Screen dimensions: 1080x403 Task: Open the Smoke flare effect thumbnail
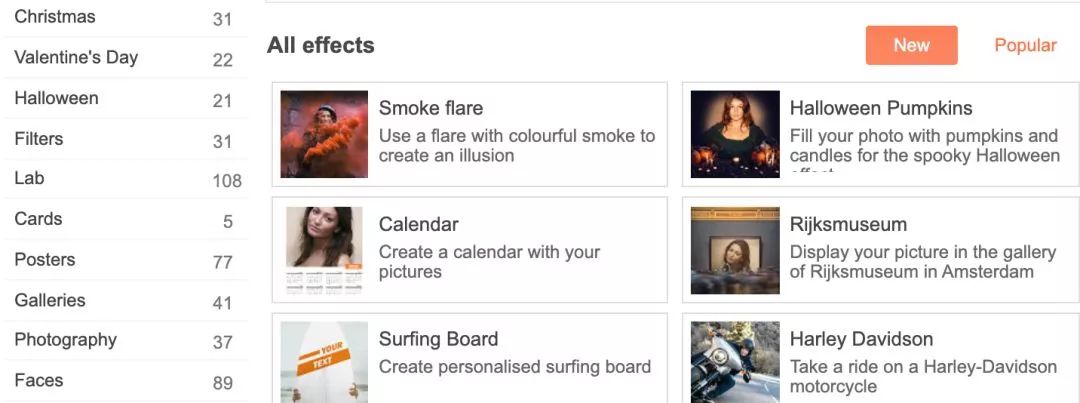(324, 134)
